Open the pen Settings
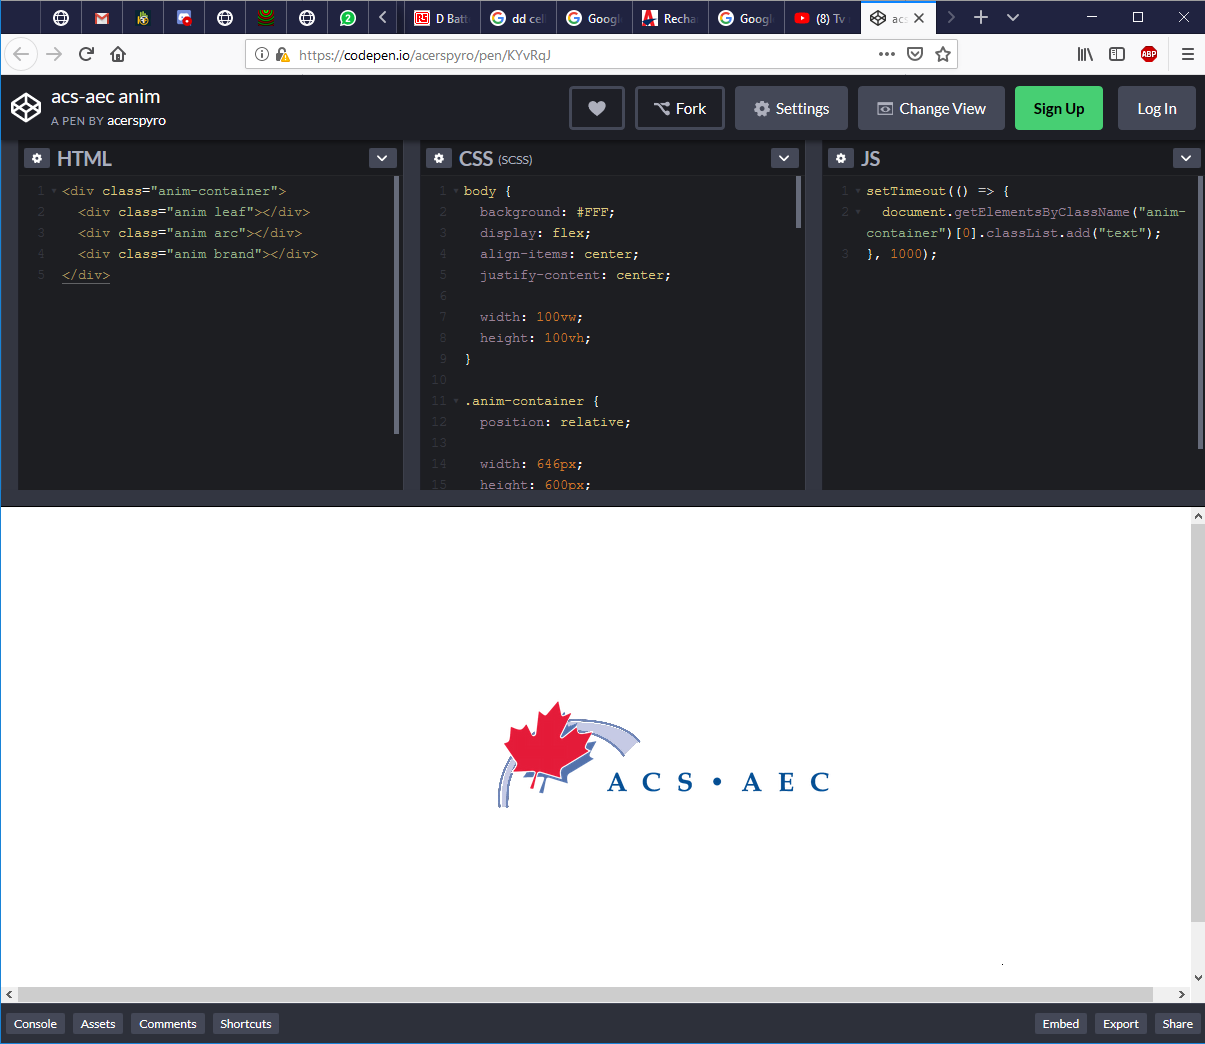1205x1044 pixels. click(x=791, y=108)
